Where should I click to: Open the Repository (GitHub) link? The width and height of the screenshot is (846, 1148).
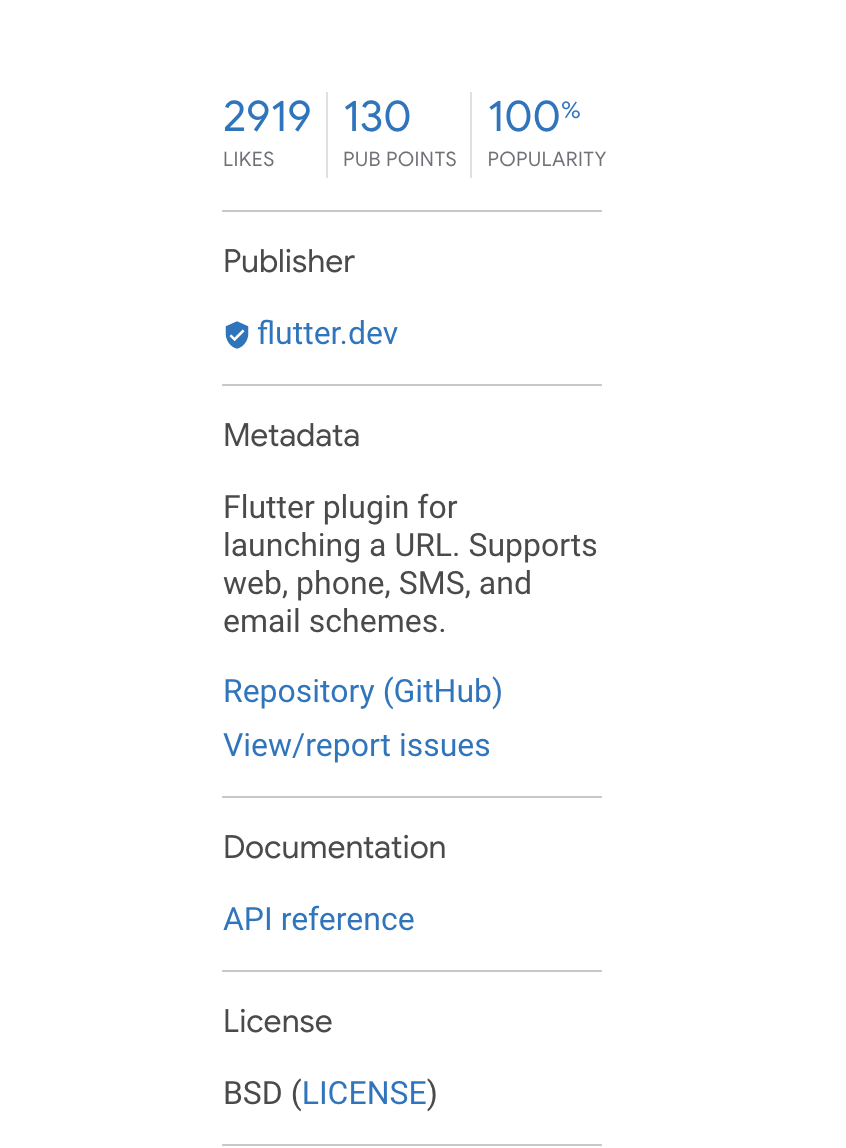tap(362, 691)
